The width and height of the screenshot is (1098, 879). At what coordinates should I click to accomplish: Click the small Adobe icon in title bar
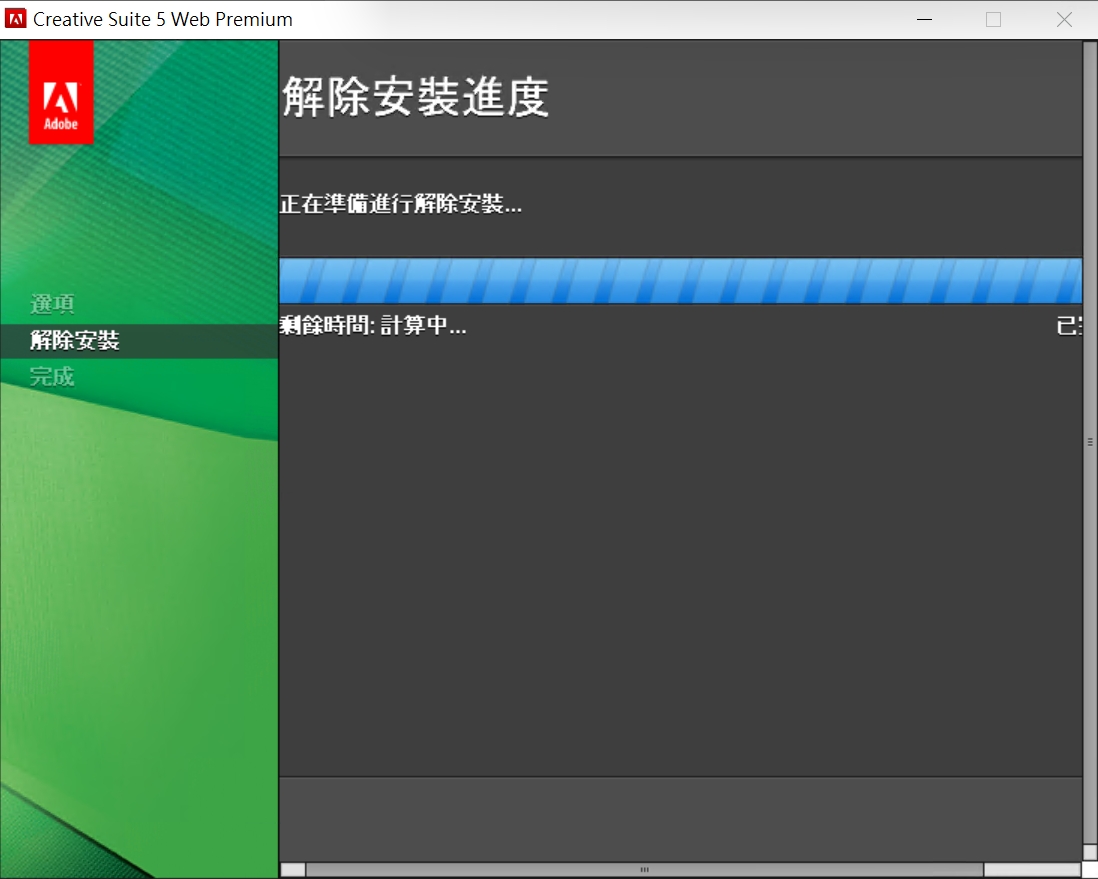(16, 19)
